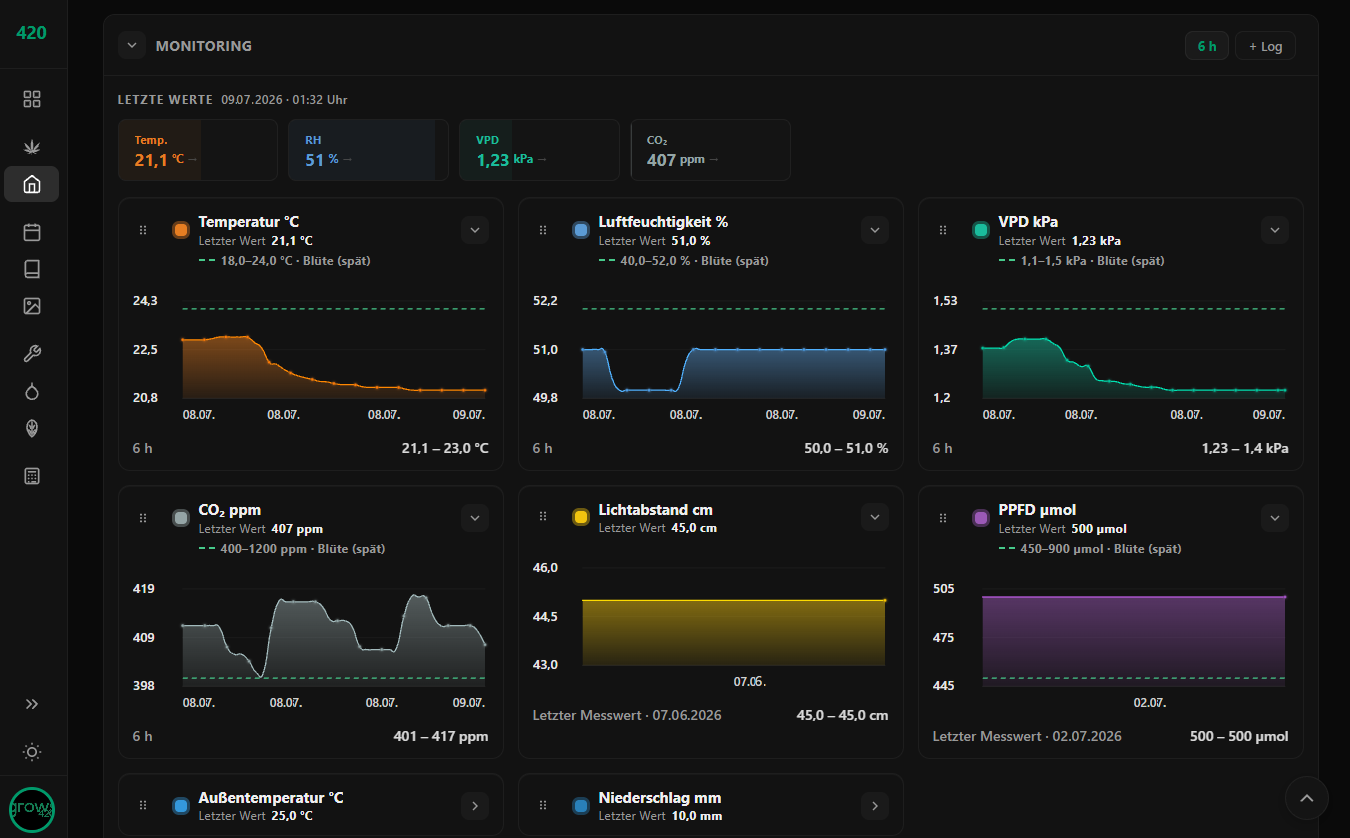Click the RH 51 % summary tile
Viewport: 1350px width, 838px height.
(x=368, y=150)
